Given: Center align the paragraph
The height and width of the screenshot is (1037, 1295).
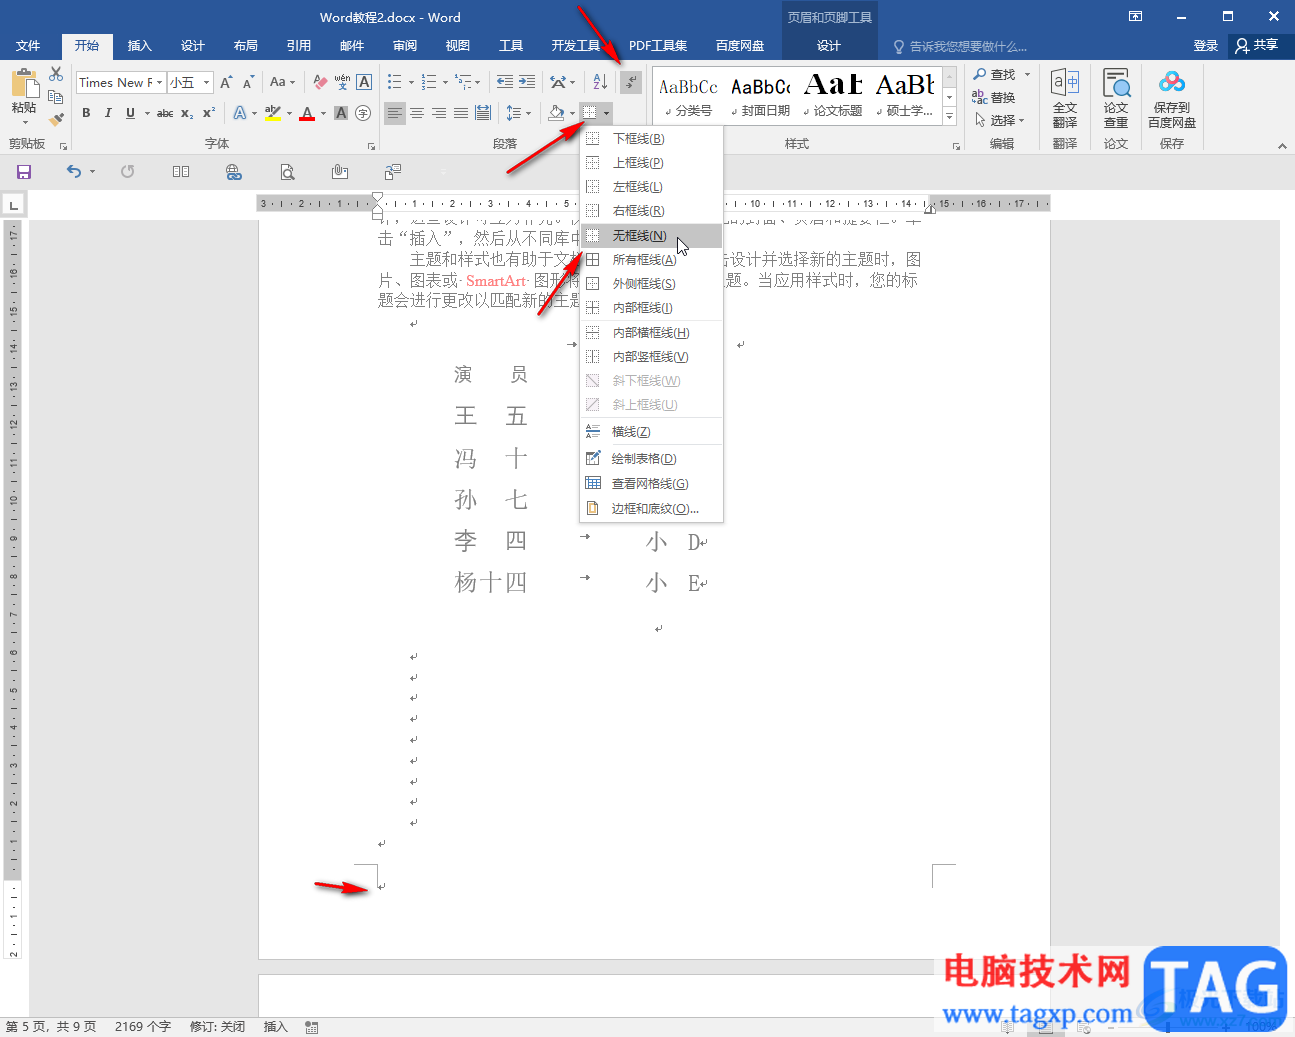Looking at the screenshot, I should pyautogui.click(x=417, y=113).
